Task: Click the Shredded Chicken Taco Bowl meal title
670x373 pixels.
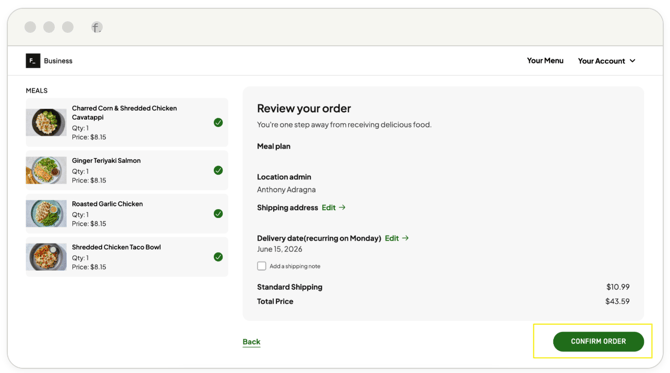Action: [x=116, y=247]
